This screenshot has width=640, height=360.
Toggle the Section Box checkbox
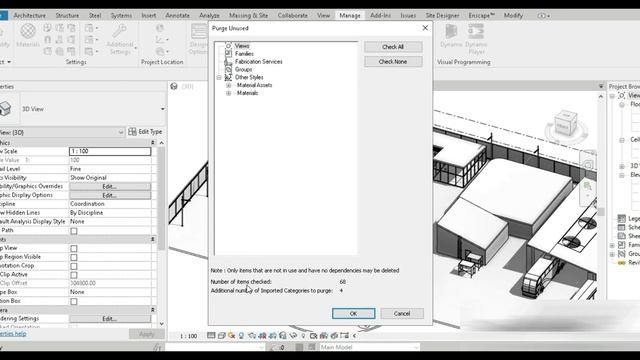(74, 302)
